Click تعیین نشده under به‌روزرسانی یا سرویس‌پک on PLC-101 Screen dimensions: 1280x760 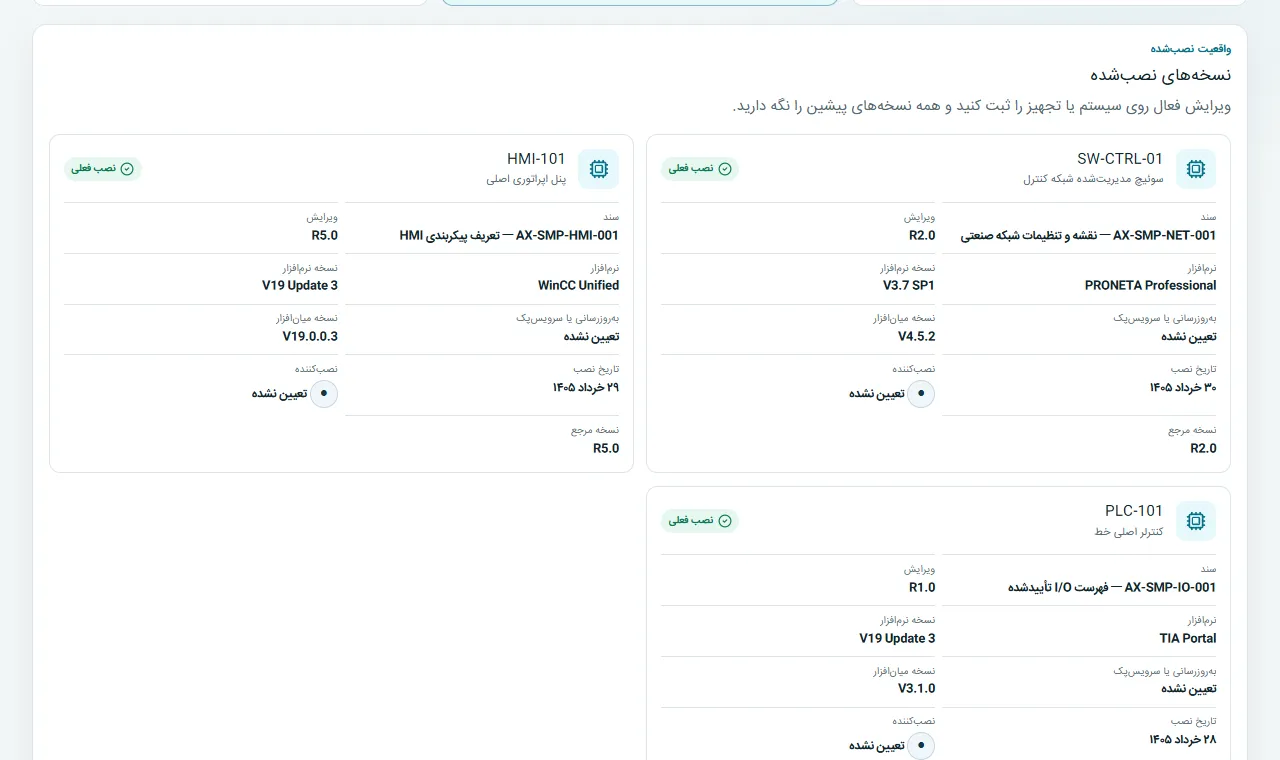[1189, 689]
